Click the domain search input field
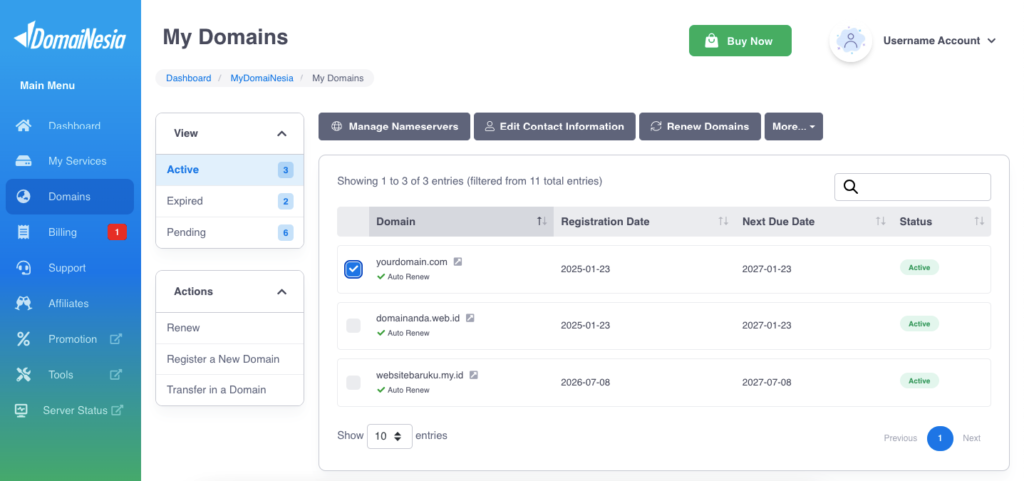The height and width of the screenshot is (481, 1024). [912, 187]
